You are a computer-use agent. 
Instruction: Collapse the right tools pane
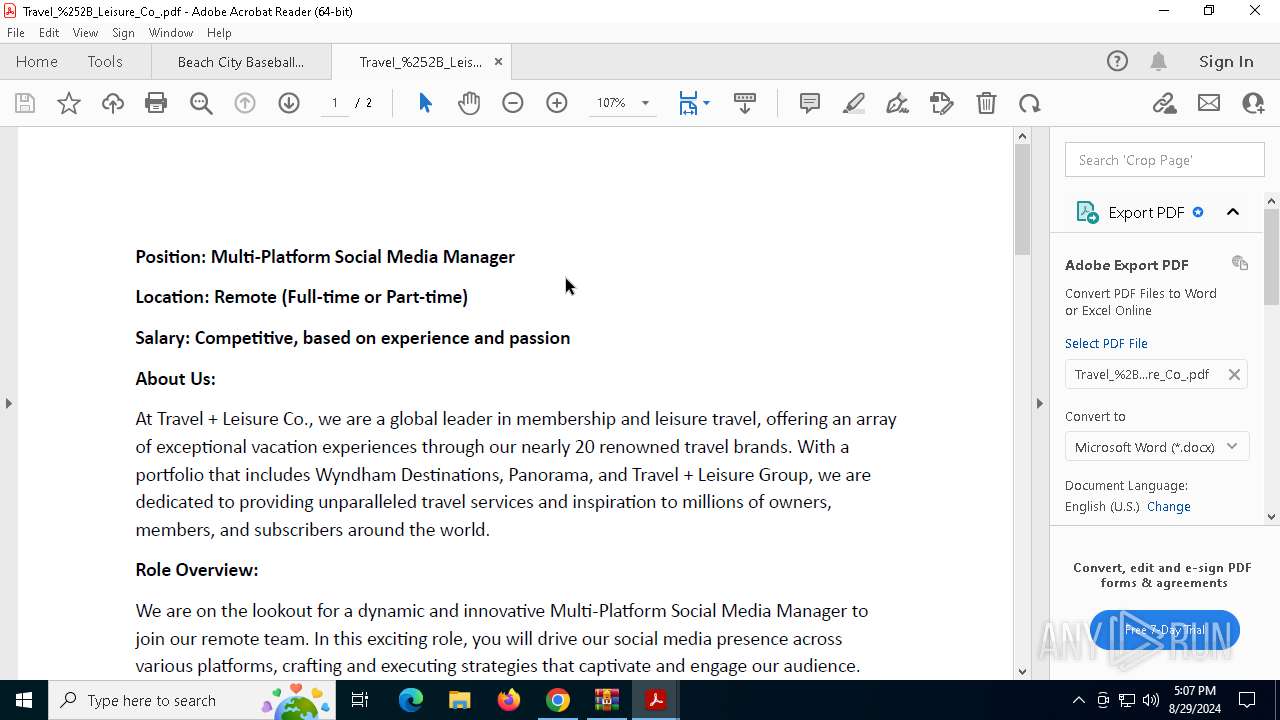pyautogui.click(x=1039, y=403)
